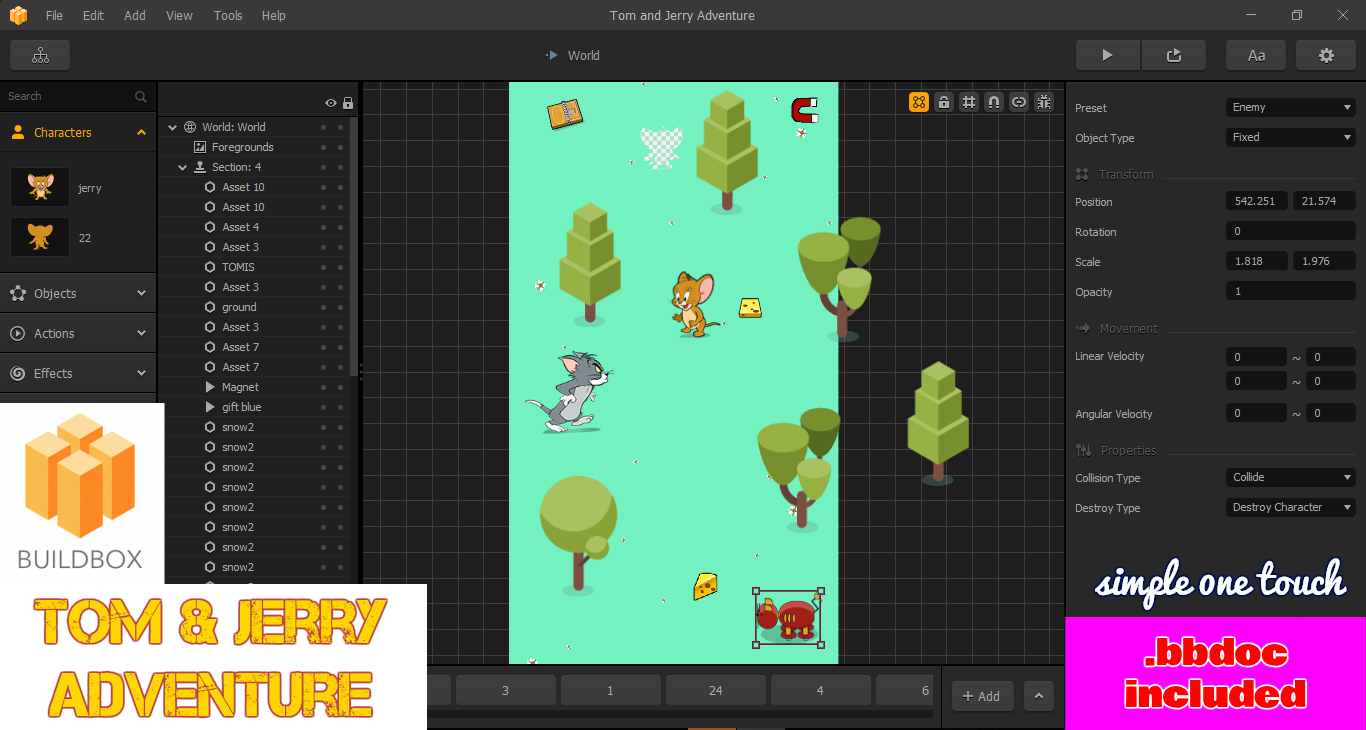
Task: Click the Buildbox logo in title bar
Action: tap(18, 15)
